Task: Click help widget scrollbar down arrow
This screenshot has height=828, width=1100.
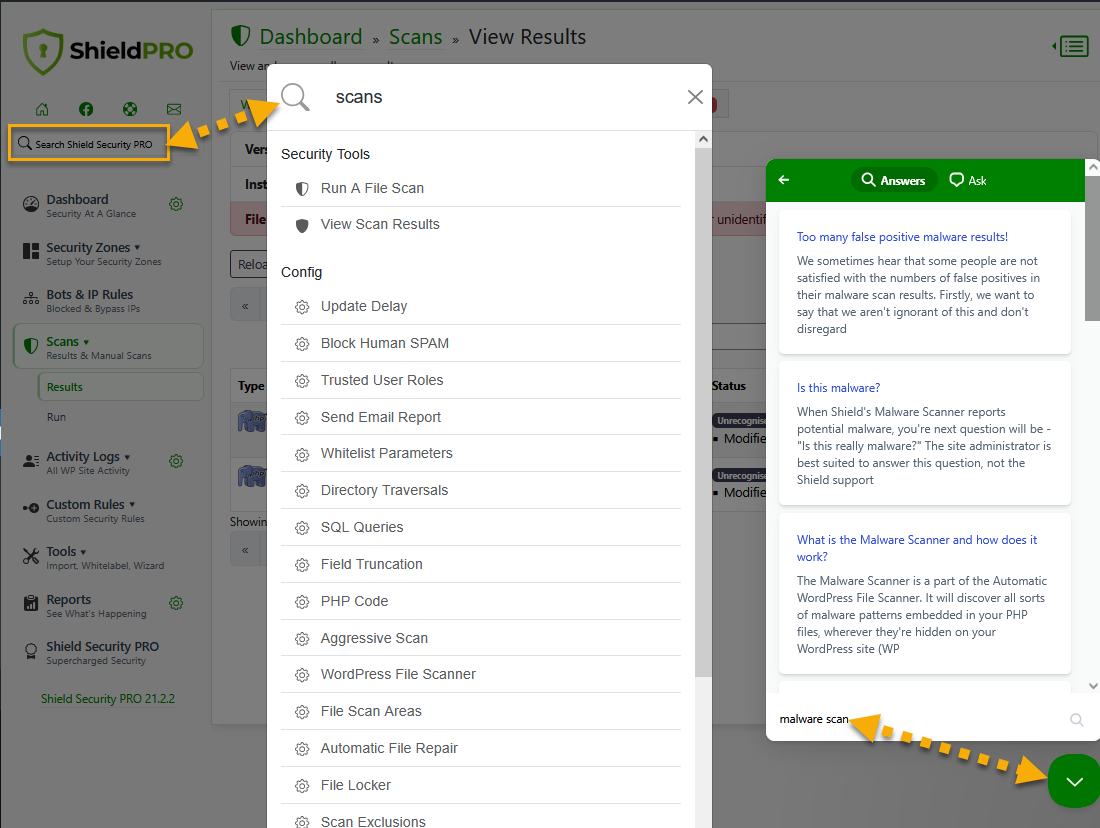Action: pos(1093,686)
